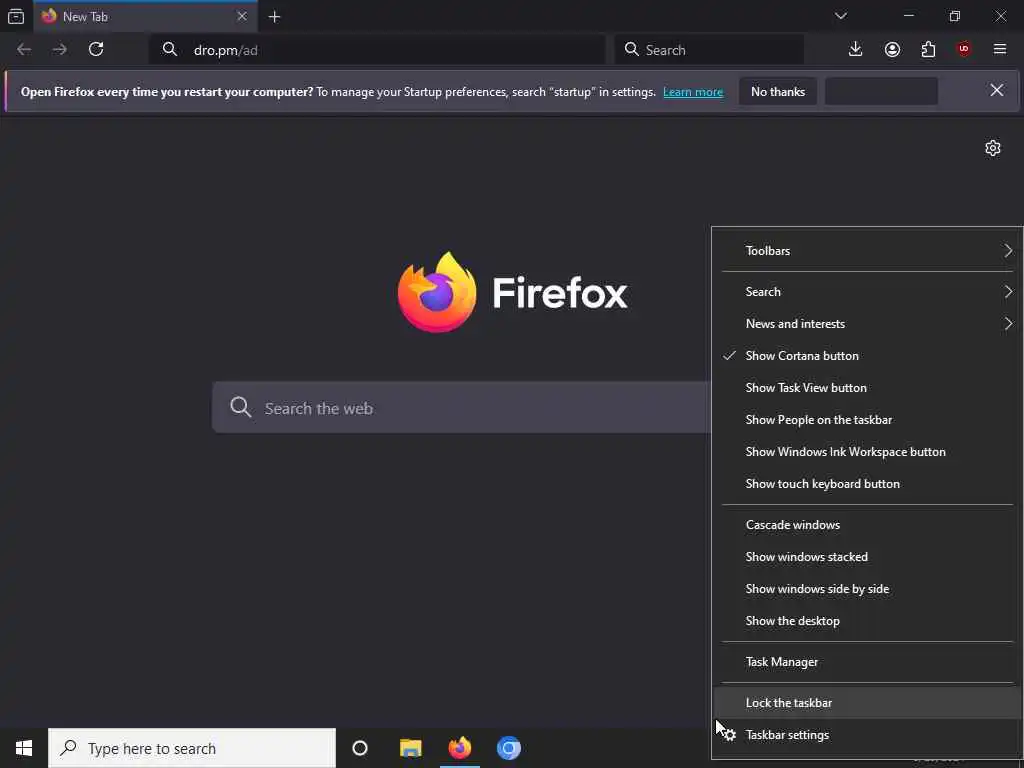Open Firefox View icon left of tab
The width and height of the screenshot is (1024, 768).
[16, 16]
